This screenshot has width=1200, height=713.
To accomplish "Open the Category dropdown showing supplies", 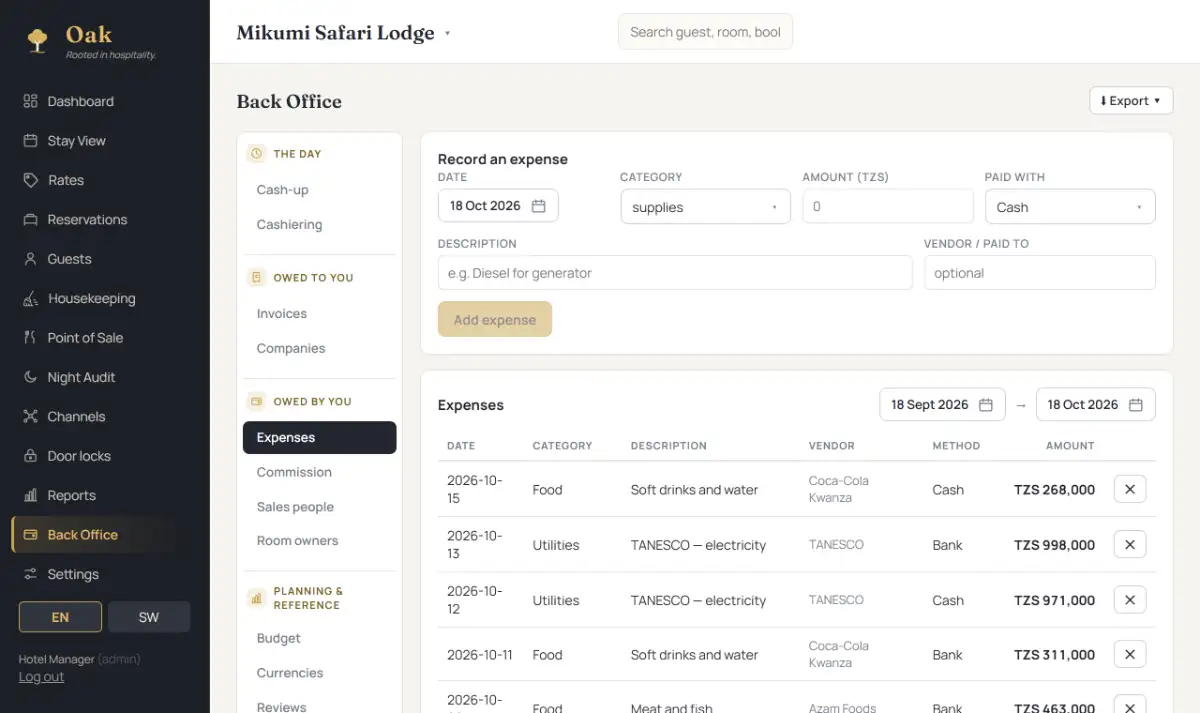I will click(705, 207).
